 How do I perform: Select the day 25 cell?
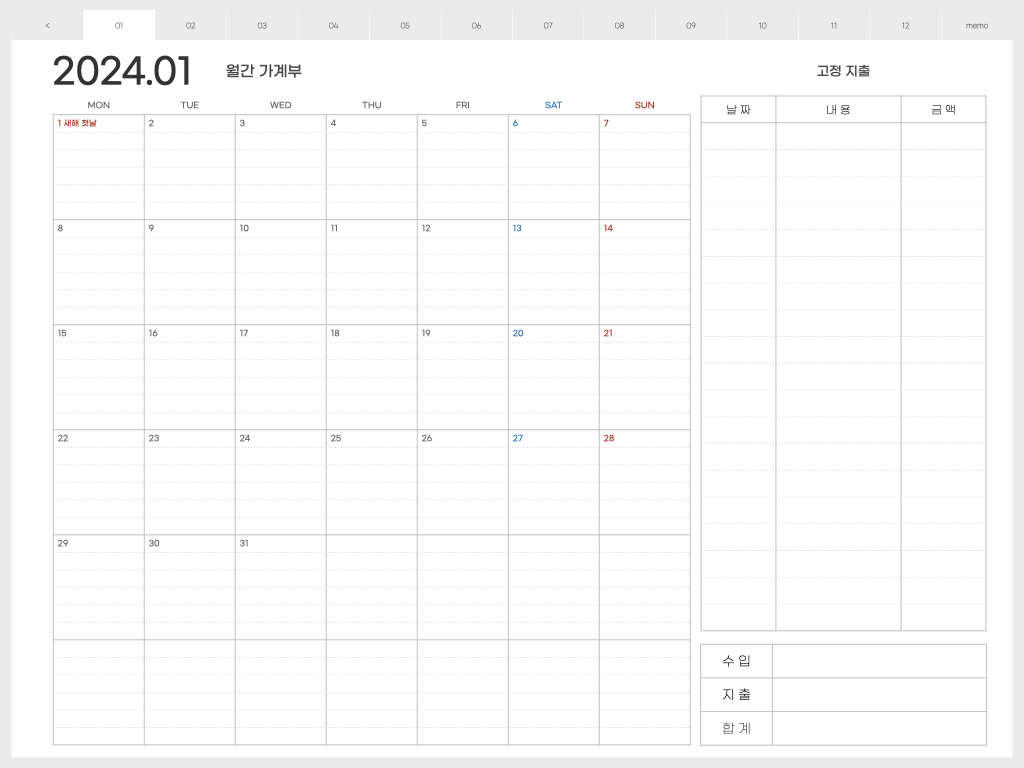372,483
